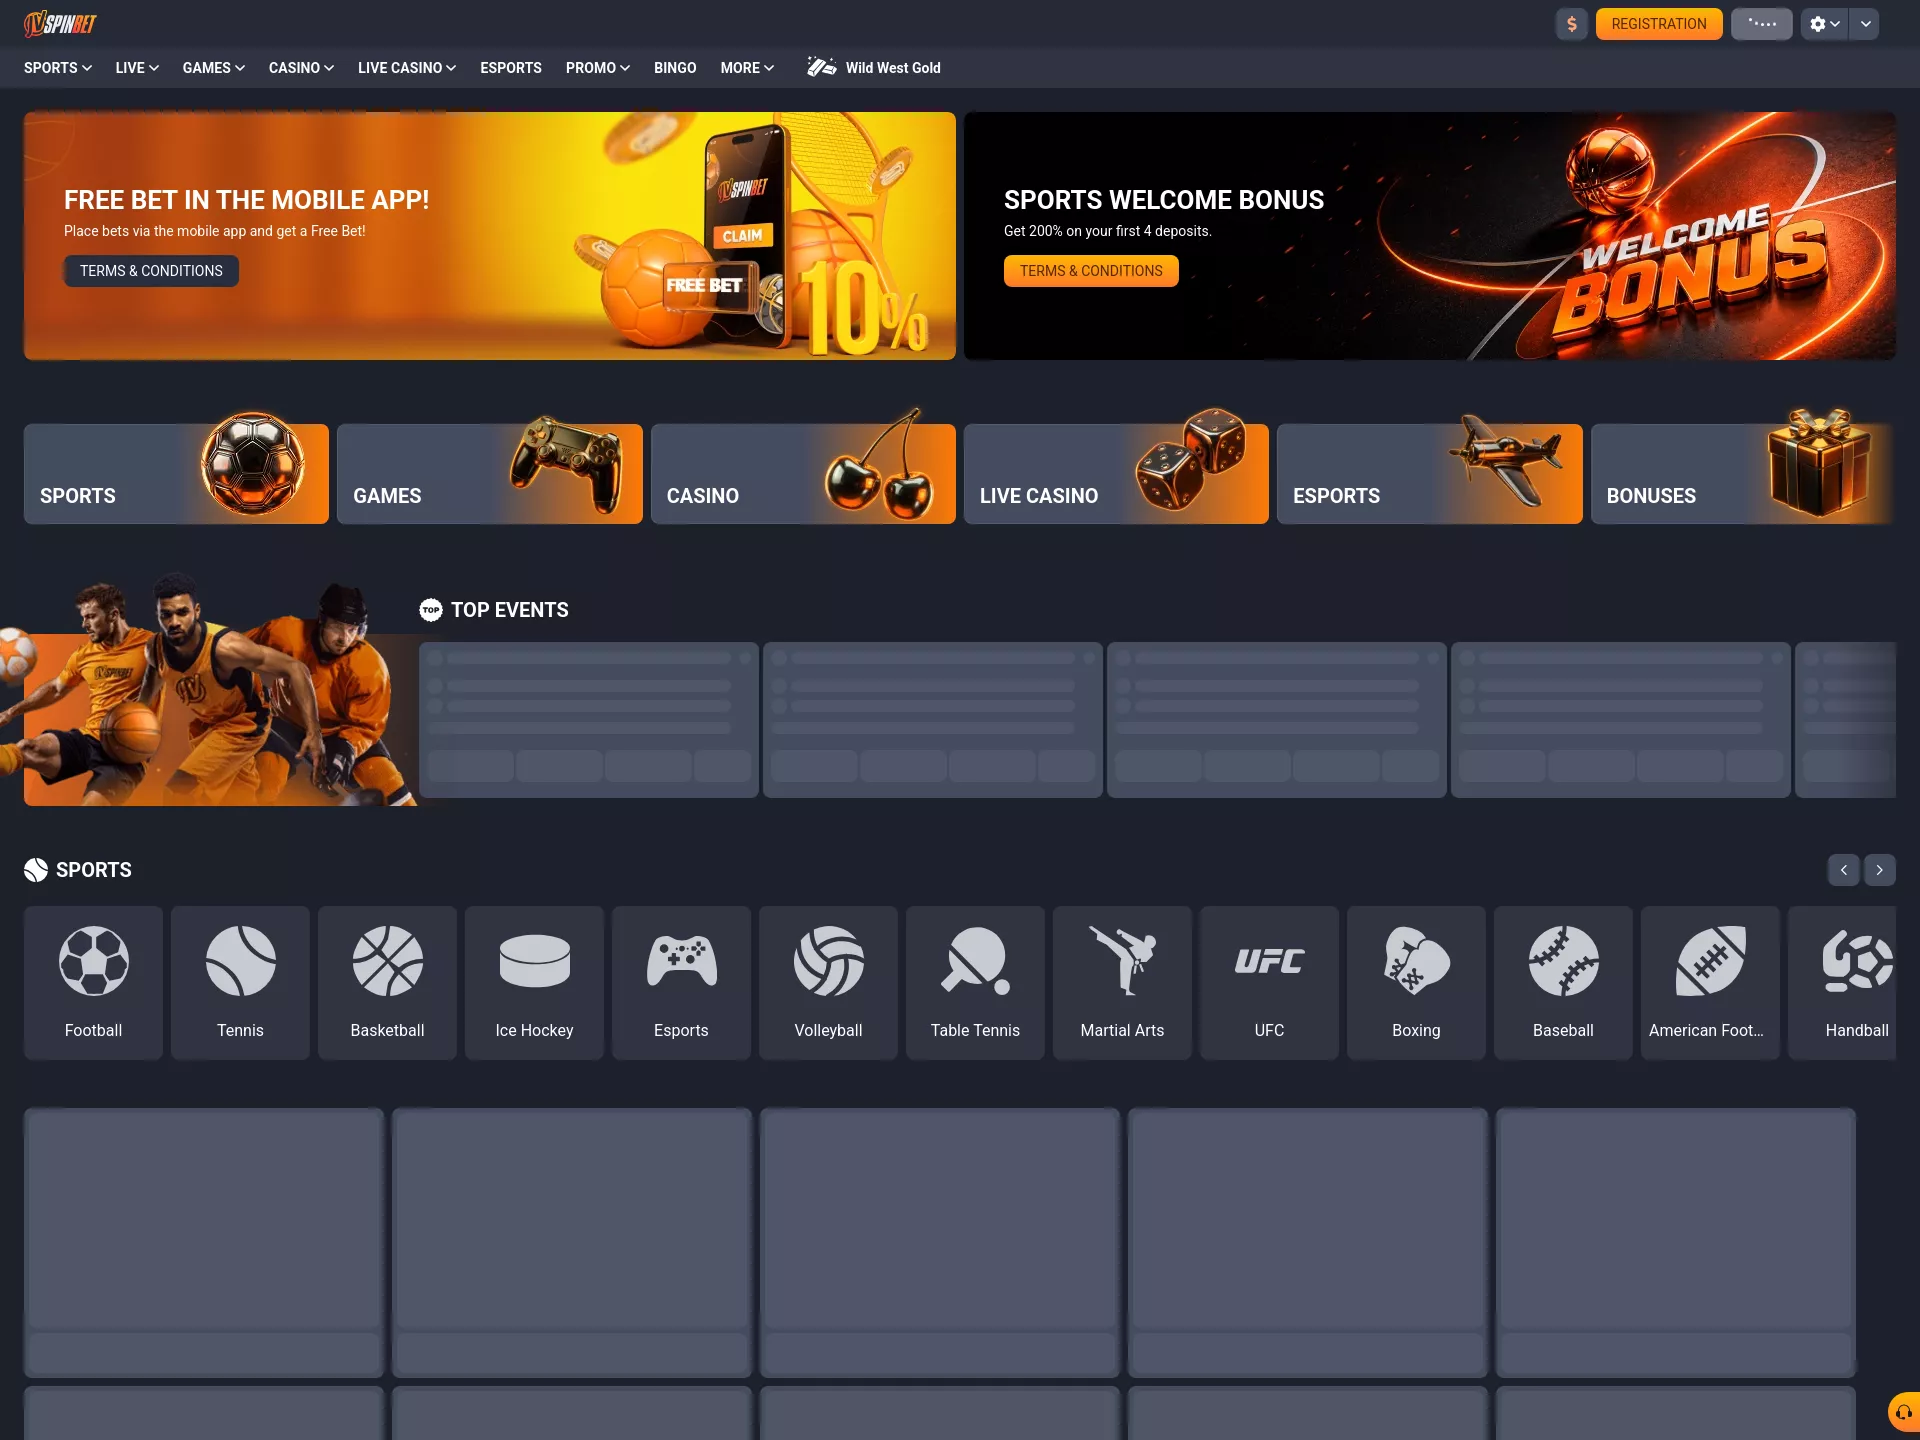Open free bet Terms & Conditions
Screen dimensions: 1920x1440
click(x=151, y=271)
